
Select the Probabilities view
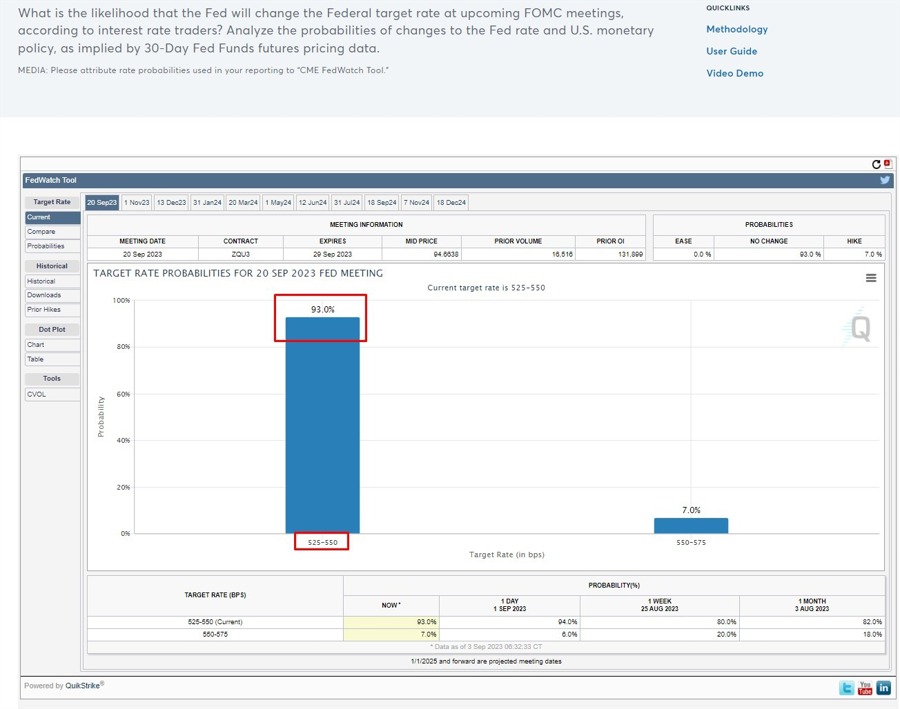[x=51, y=246]
